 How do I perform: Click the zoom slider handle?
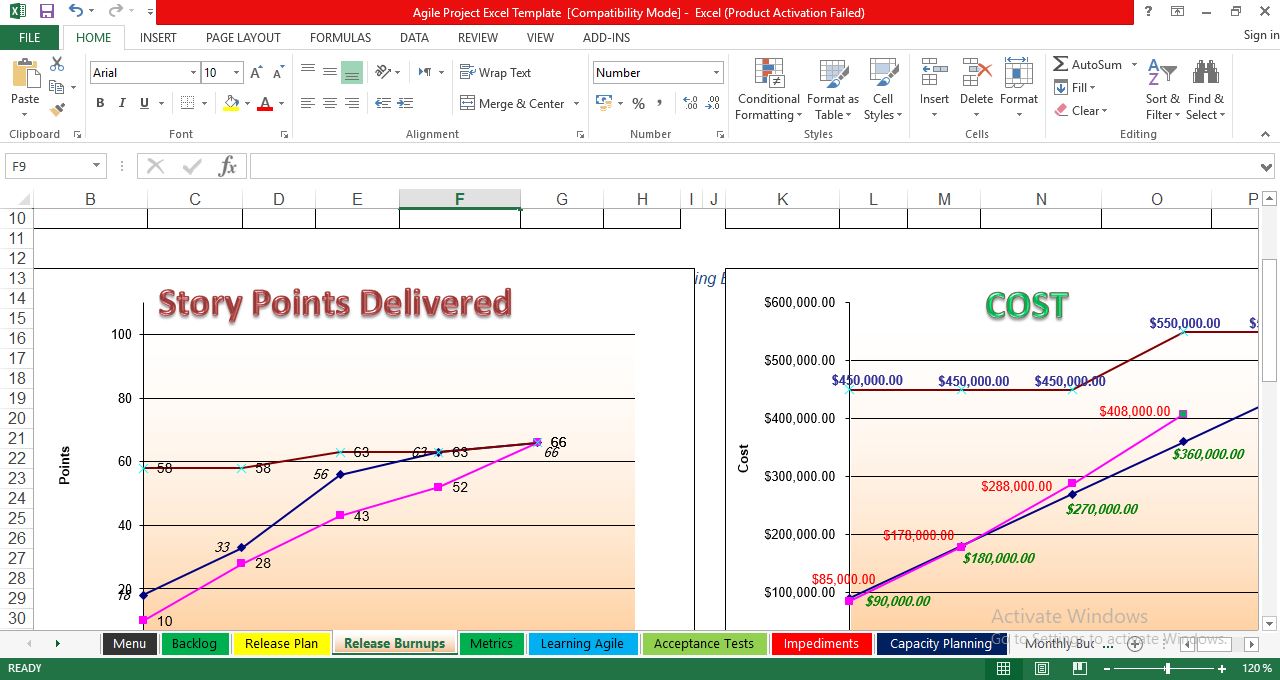click(x=1167, y=668)
